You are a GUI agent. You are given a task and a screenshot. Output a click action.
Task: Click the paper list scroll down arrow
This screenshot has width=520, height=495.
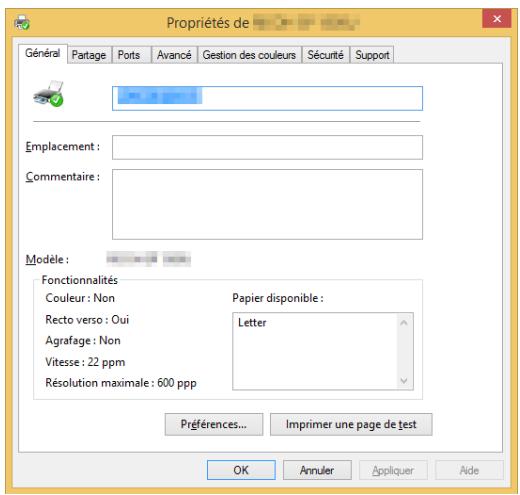(x=404, y=380)
